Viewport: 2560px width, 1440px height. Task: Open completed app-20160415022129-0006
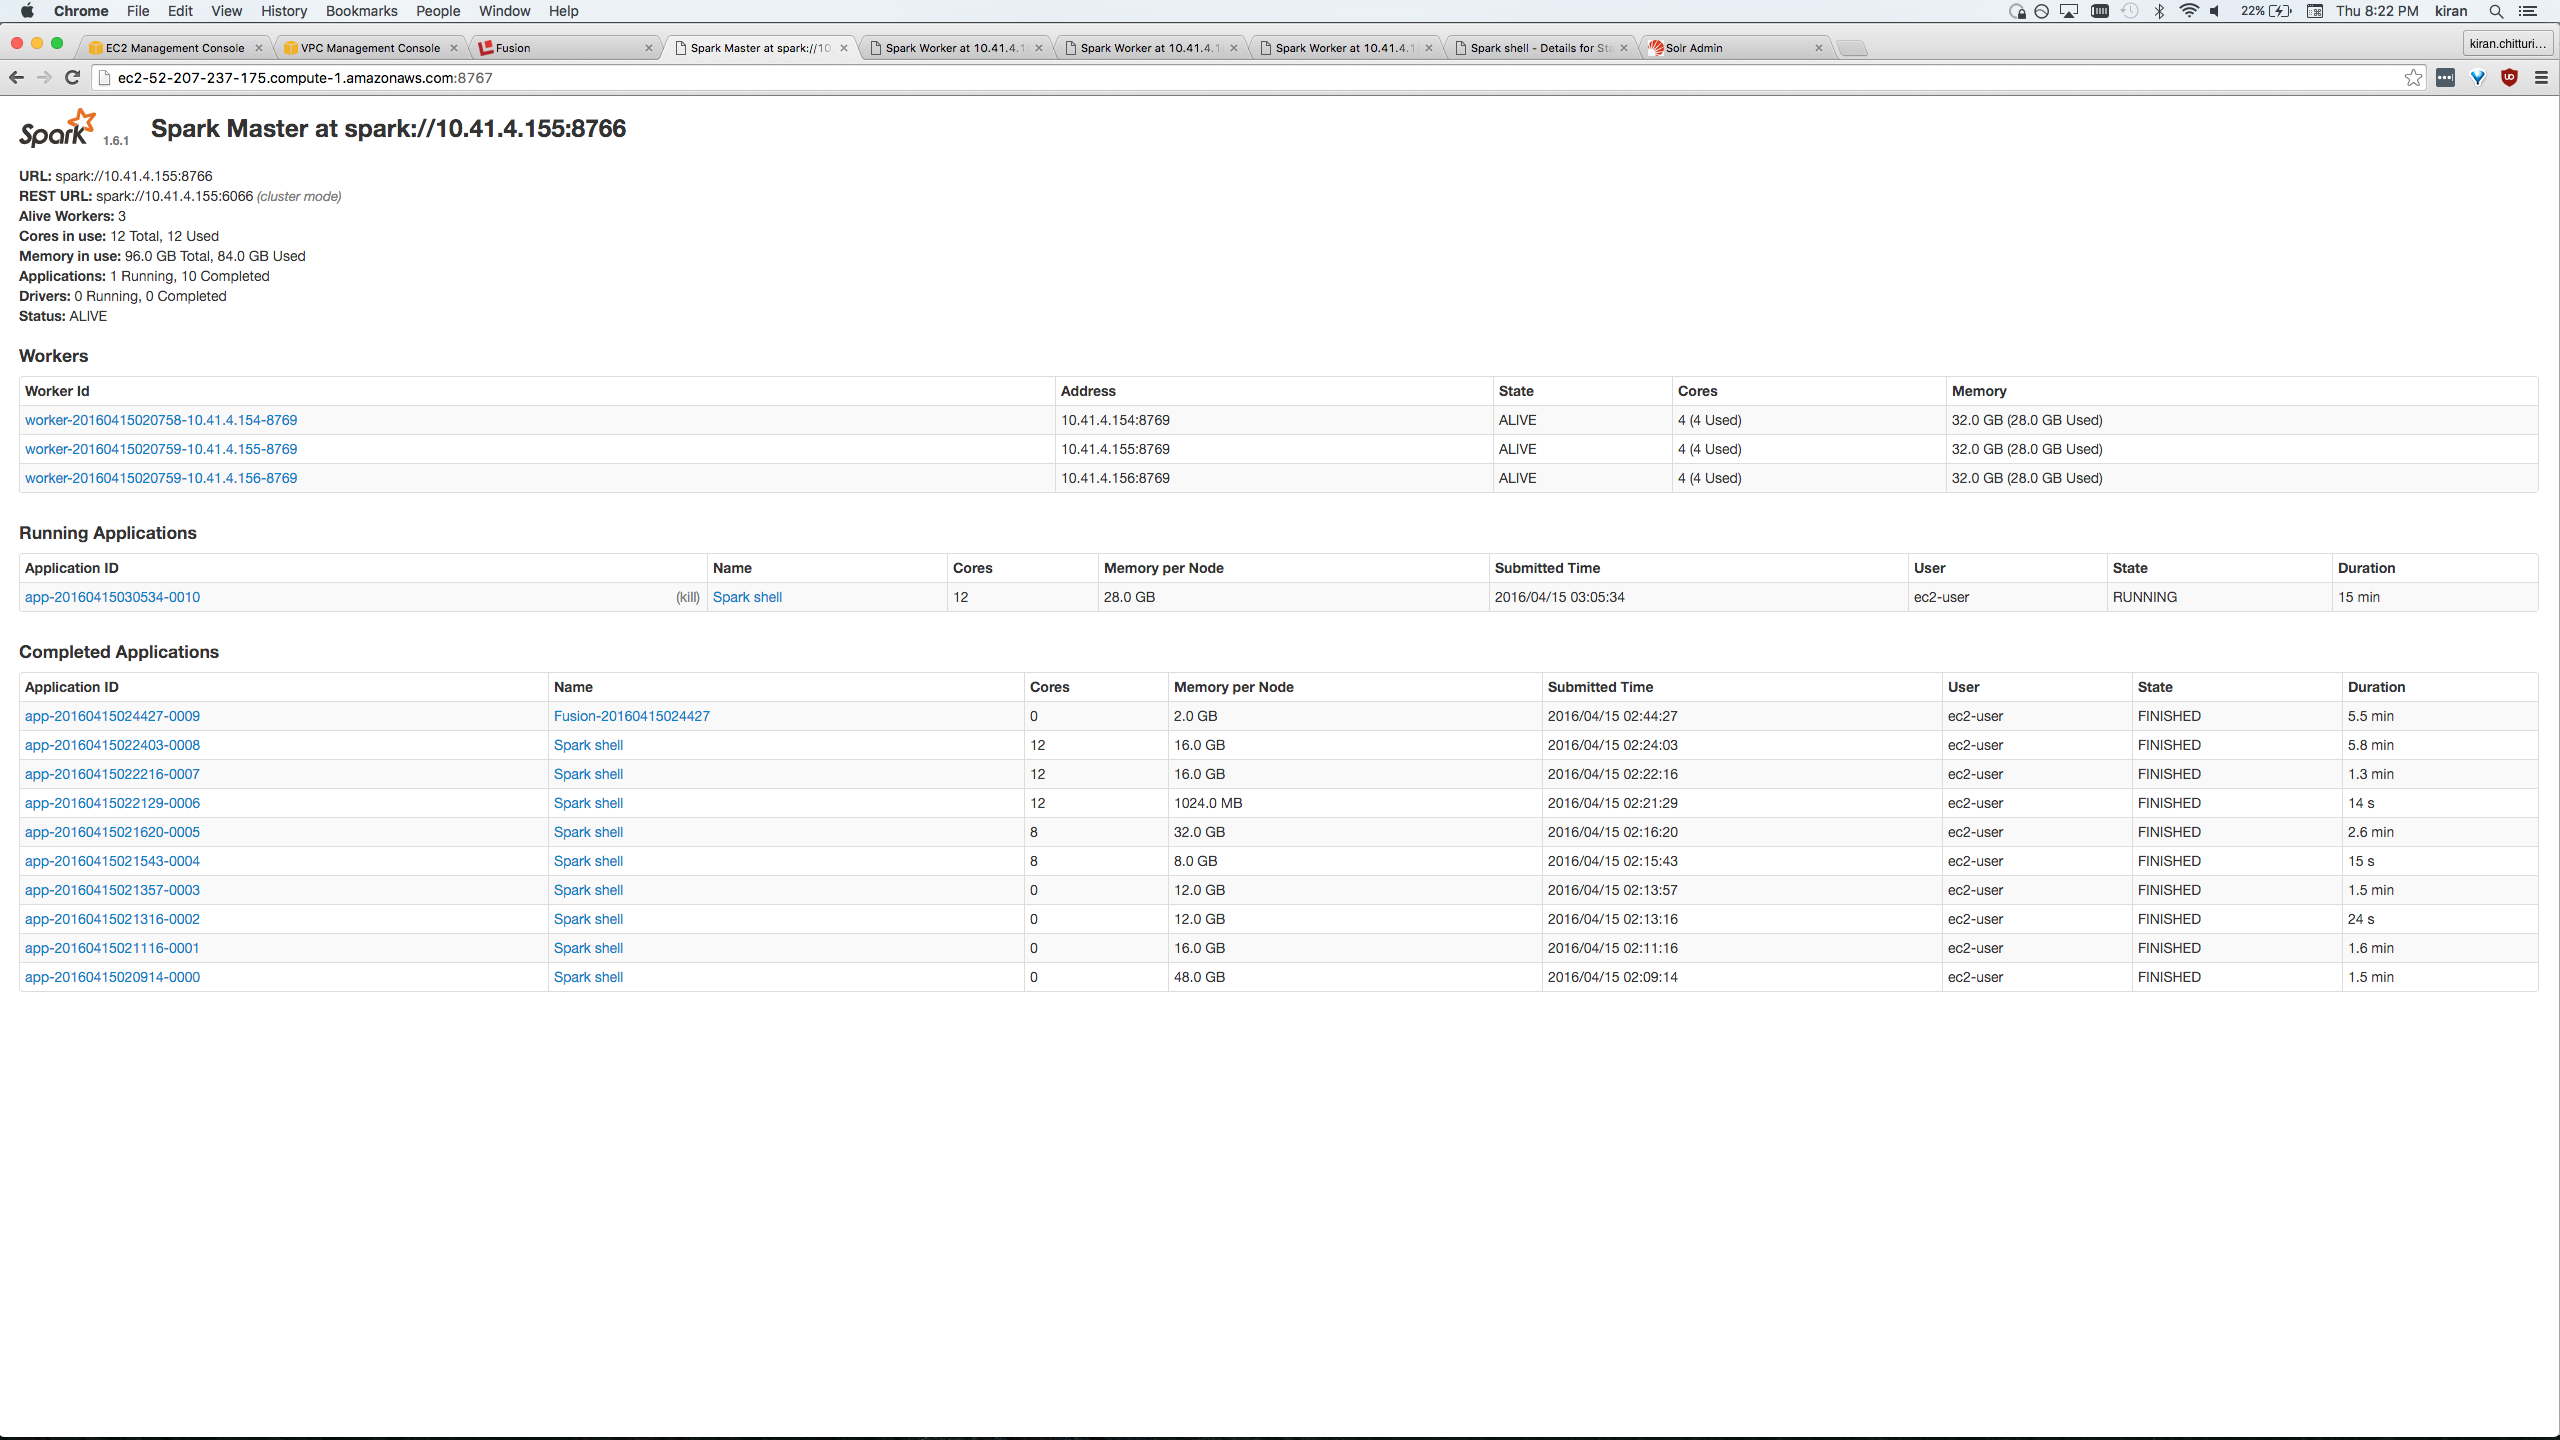click(x=112, y=803)
